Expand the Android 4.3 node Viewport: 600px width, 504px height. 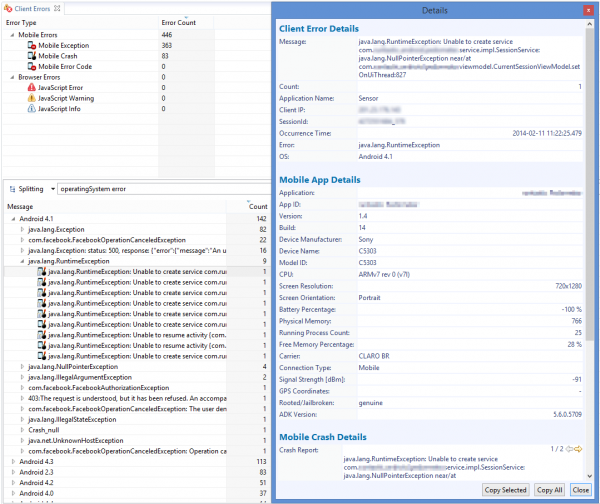pos(13,462)
